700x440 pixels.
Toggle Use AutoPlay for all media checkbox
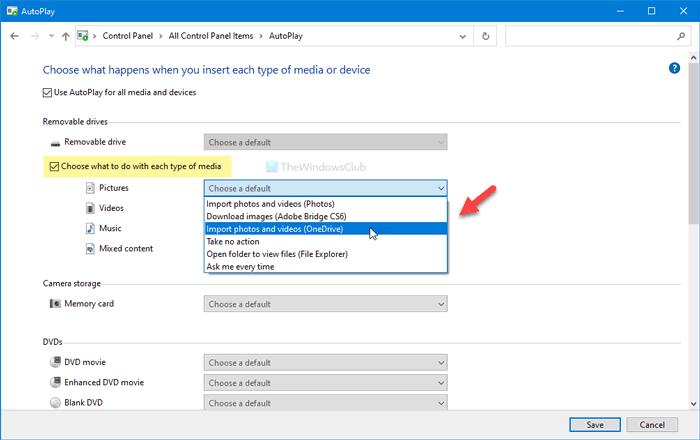click(x=48, y=93)
